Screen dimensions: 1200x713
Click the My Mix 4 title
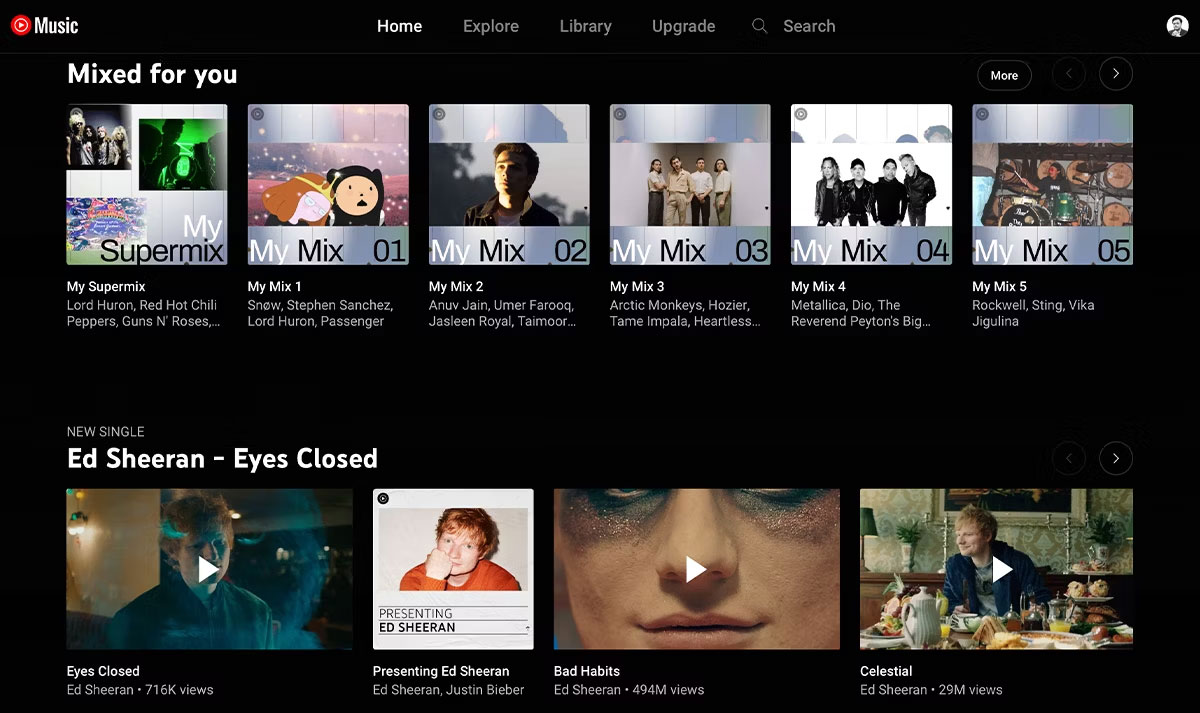818,286
